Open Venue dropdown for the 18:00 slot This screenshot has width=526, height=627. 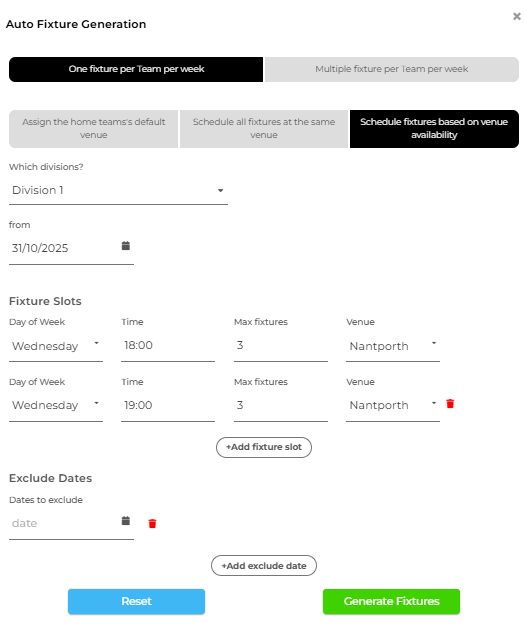[x=392, y=346]
